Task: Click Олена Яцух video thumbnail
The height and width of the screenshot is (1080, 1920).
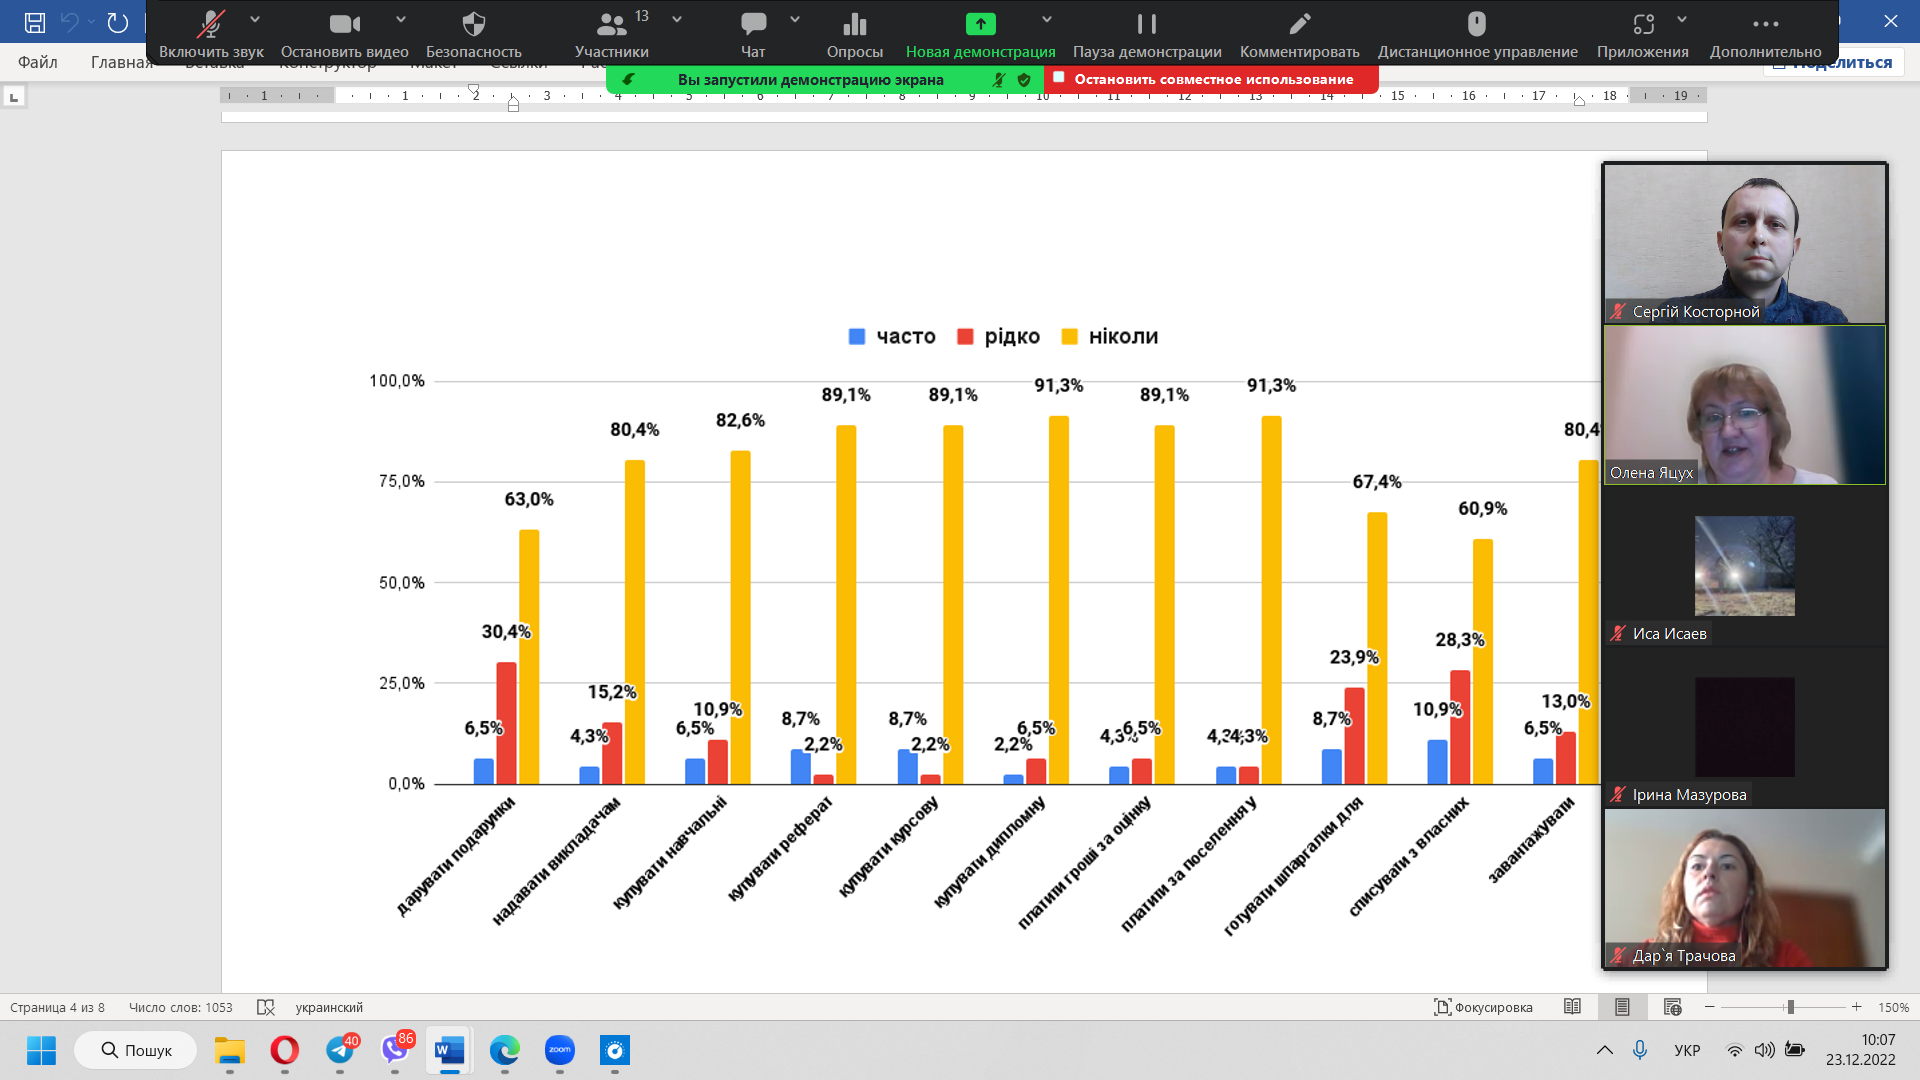Action: click(x=1744, y=405)
